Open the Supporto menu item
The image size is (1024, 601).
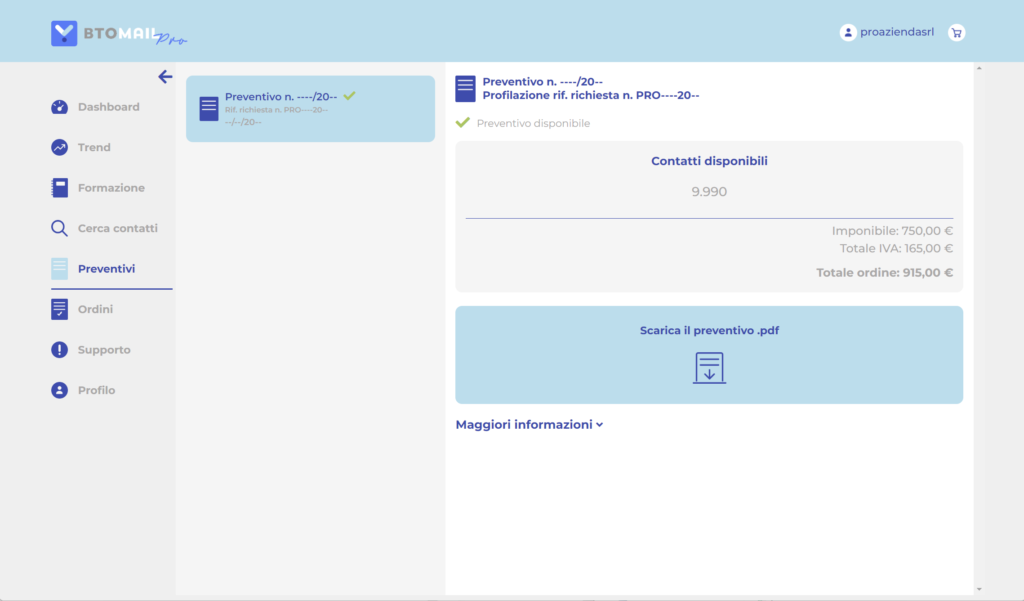pos(104,350)
